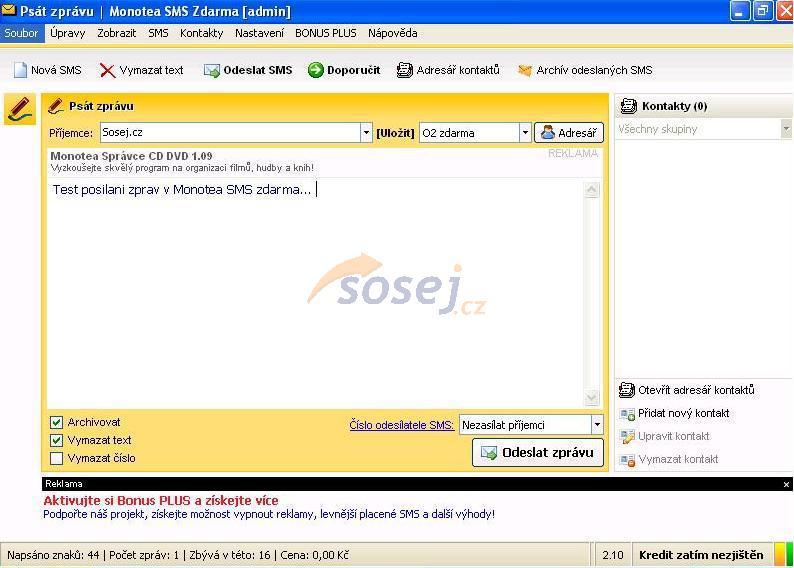Click the envelope icon in title bar
Screen dimensions: 794x568
click(9, 10)
